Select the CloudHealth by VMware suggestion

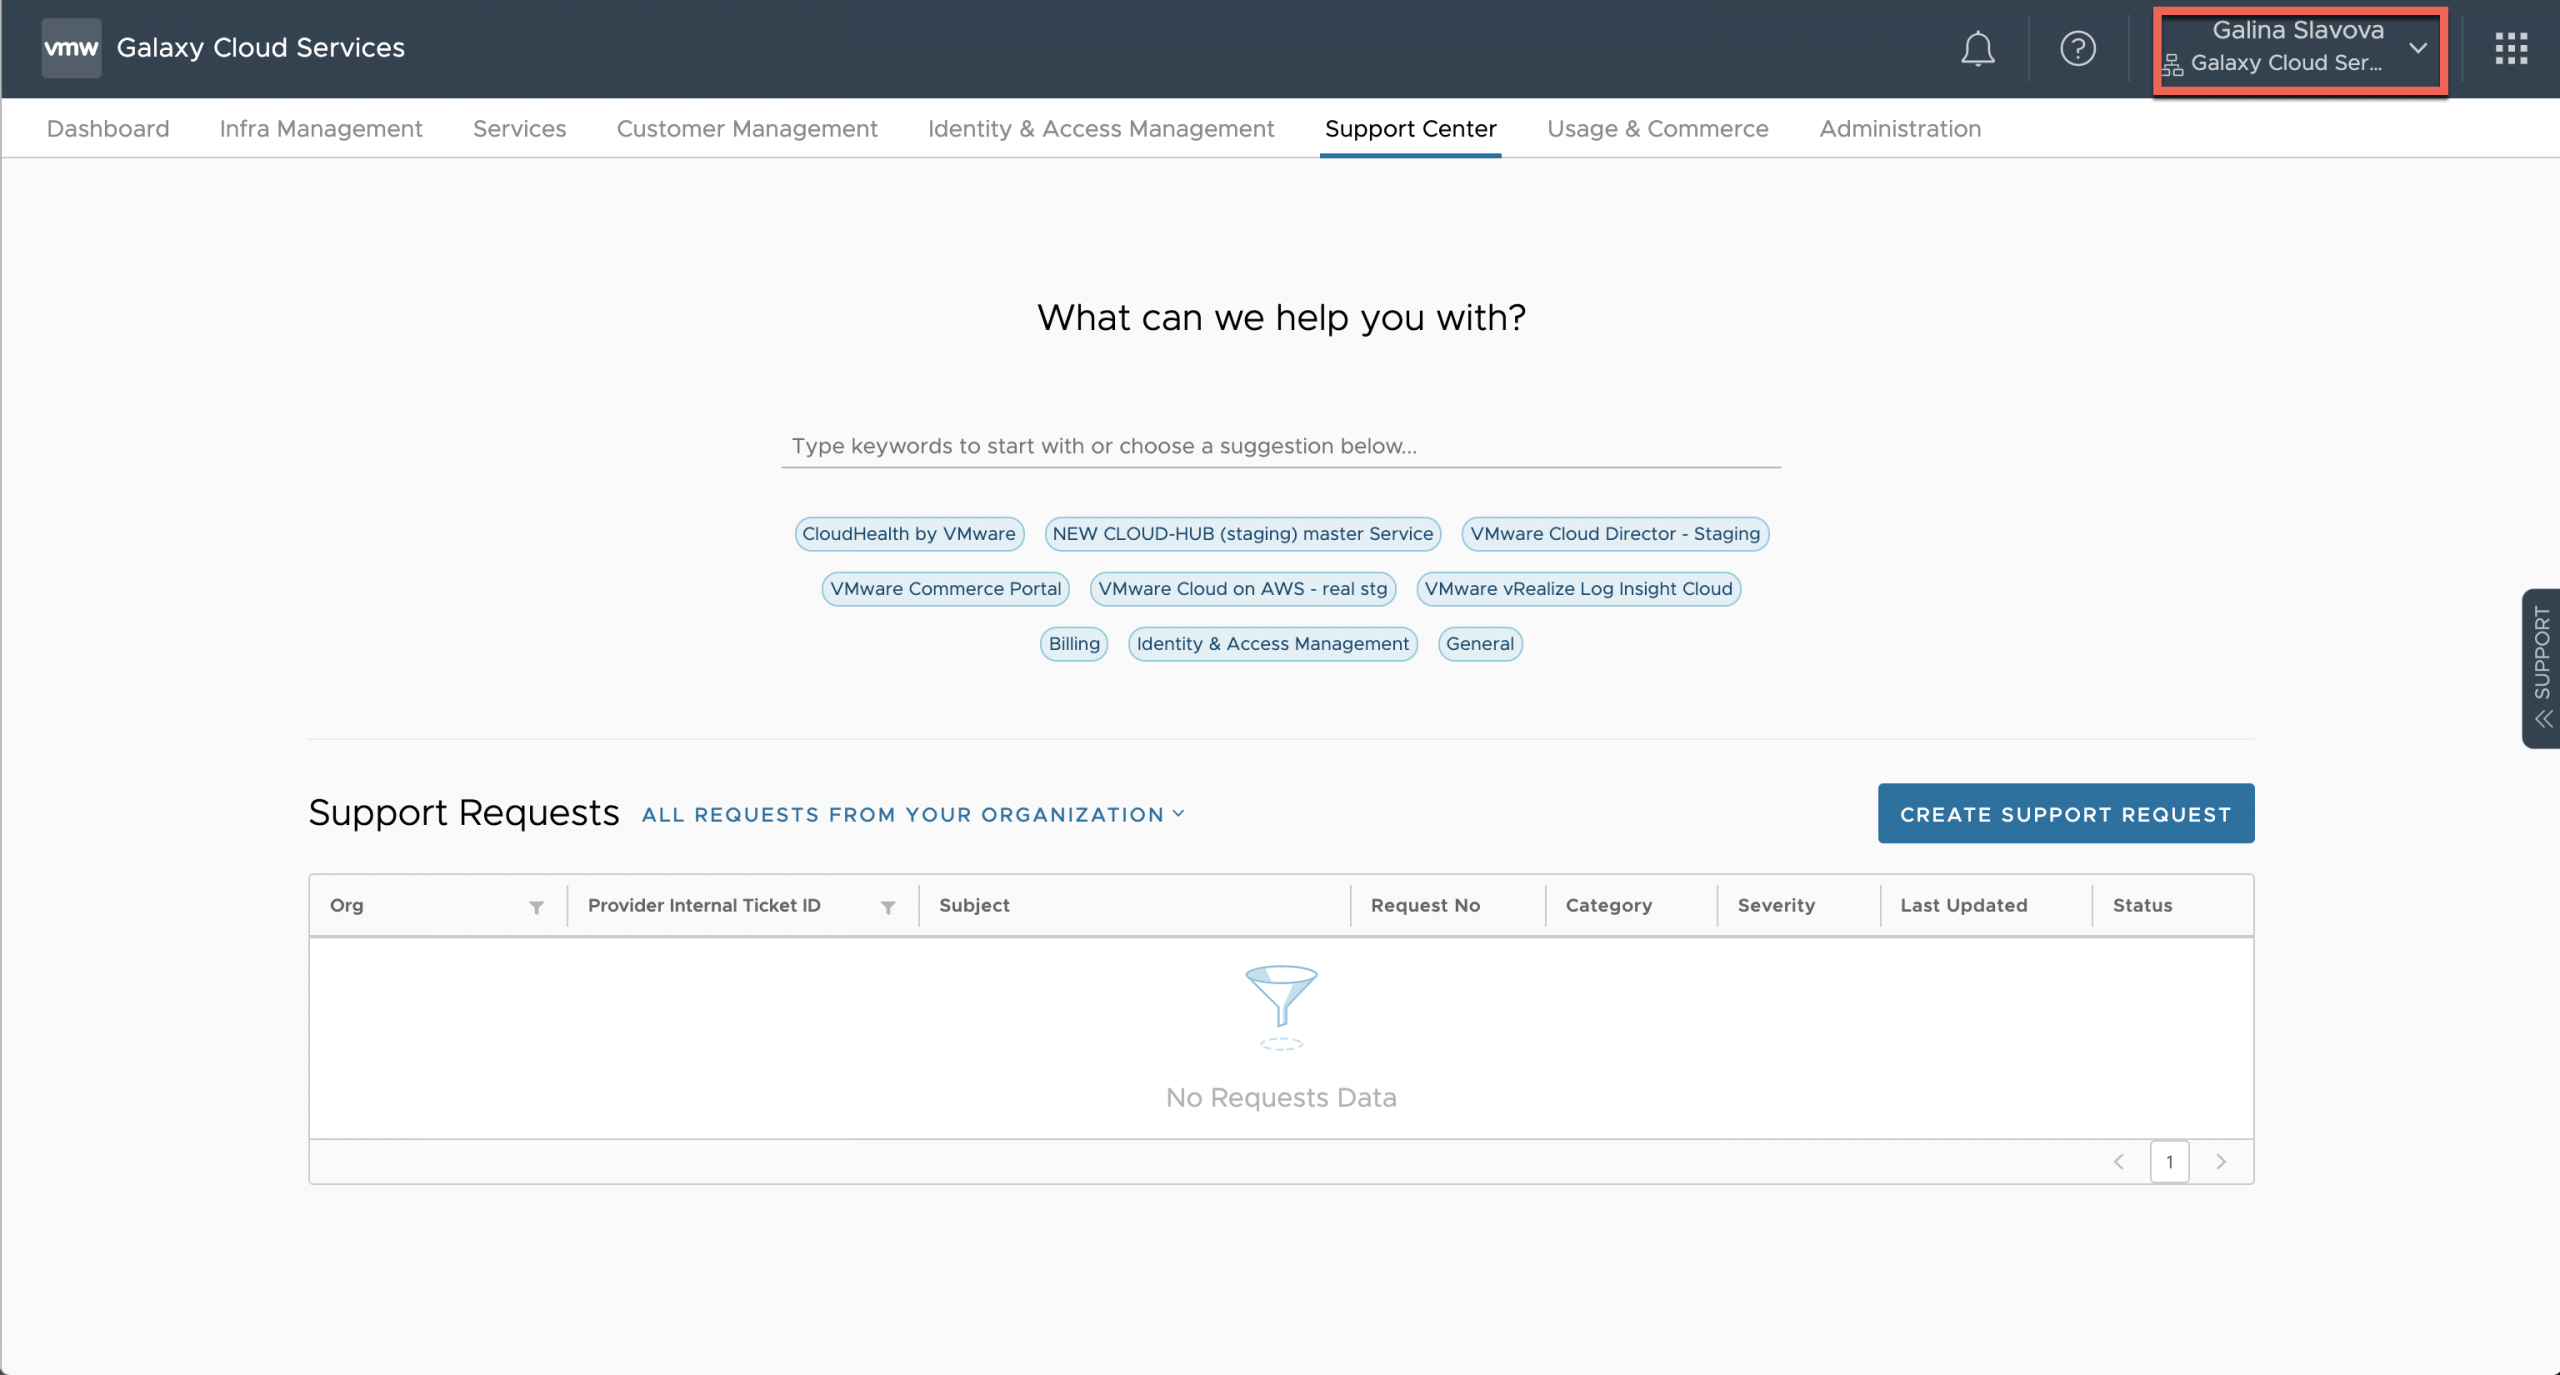pos(908,534)
